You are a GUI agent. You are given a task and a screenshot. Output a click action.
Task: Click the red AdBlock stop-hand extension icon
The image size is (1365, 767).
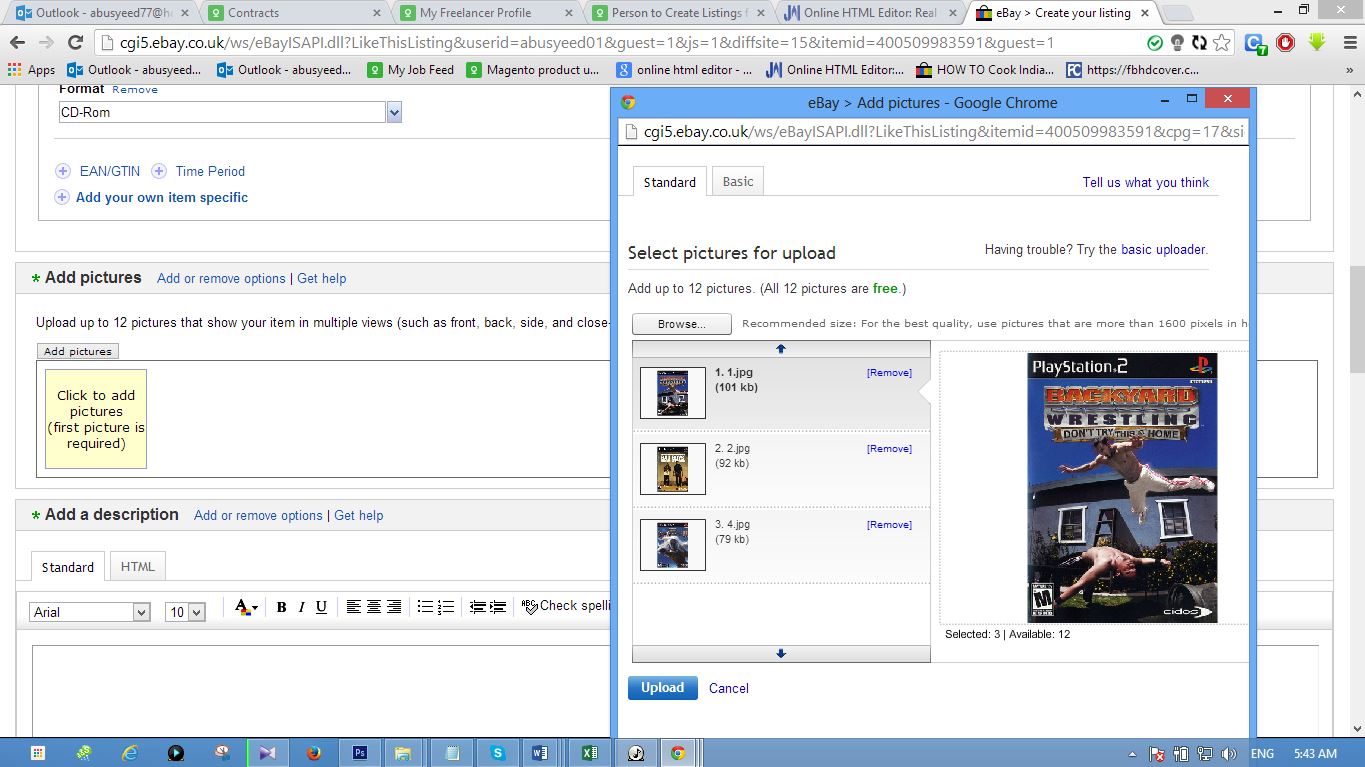click(x=1286, y=42)
